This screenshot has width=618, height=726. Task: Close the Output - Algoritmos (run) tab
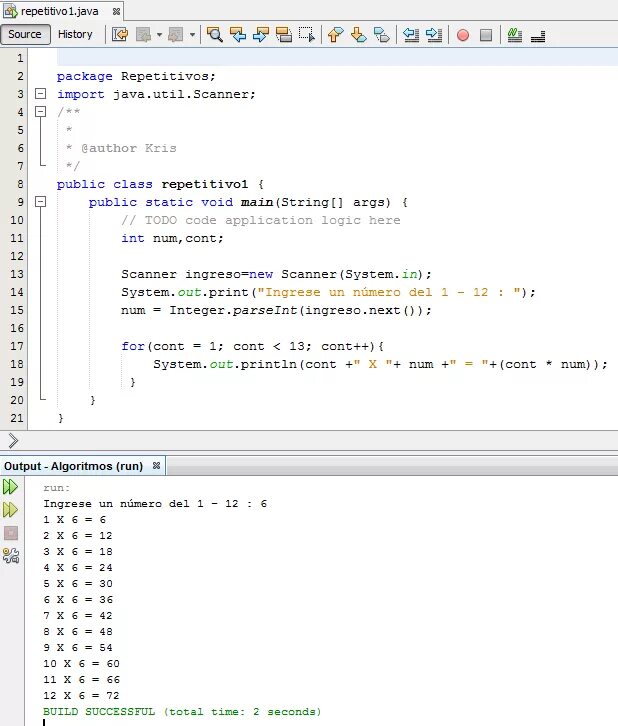(x=156, y=465)
